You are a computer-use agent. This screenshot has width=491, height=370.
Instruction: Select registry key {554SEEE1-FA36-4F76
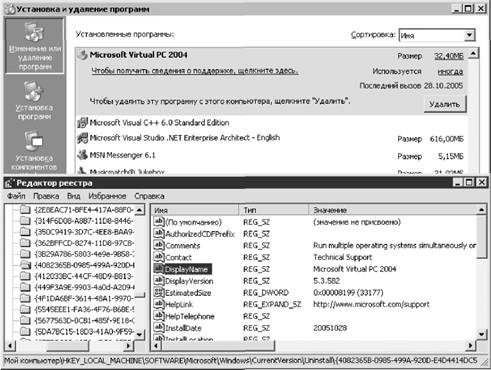click(84, 309)
